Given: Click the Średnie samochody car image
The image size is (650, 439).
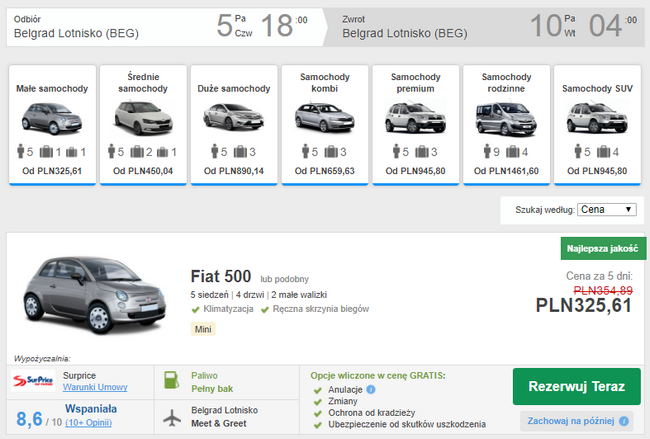Looking at the screenshot, I should coord(143,119).
